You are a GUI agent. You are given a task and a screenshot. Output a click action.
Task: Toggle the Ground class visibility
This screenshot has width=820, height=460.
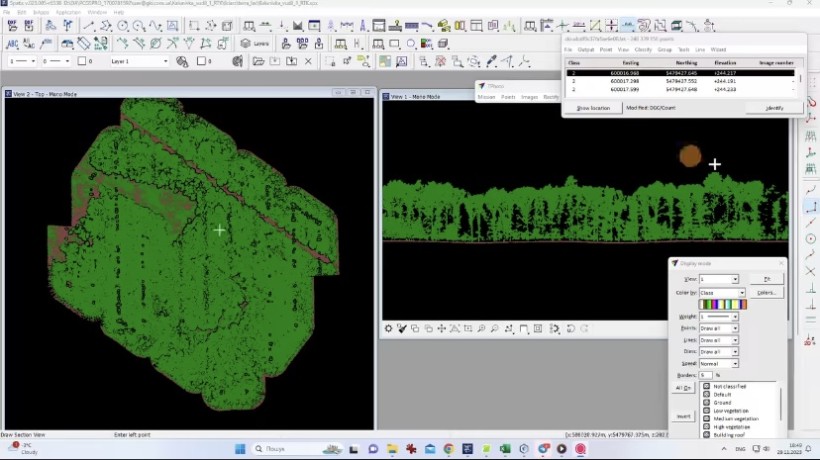point(706,403)
